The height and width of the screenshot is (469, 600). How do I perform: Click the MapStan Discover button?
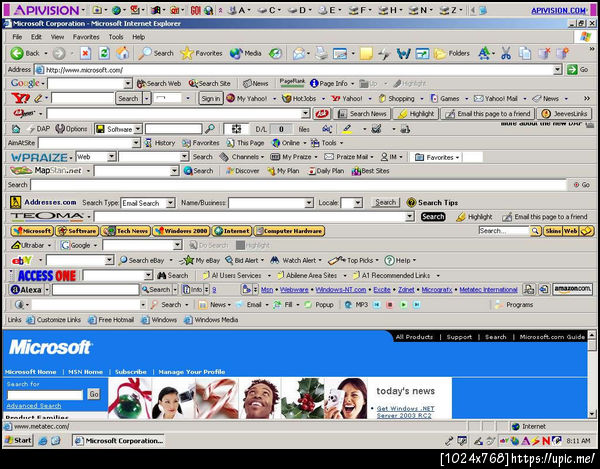pyautogui.click(x=242, y=171)
